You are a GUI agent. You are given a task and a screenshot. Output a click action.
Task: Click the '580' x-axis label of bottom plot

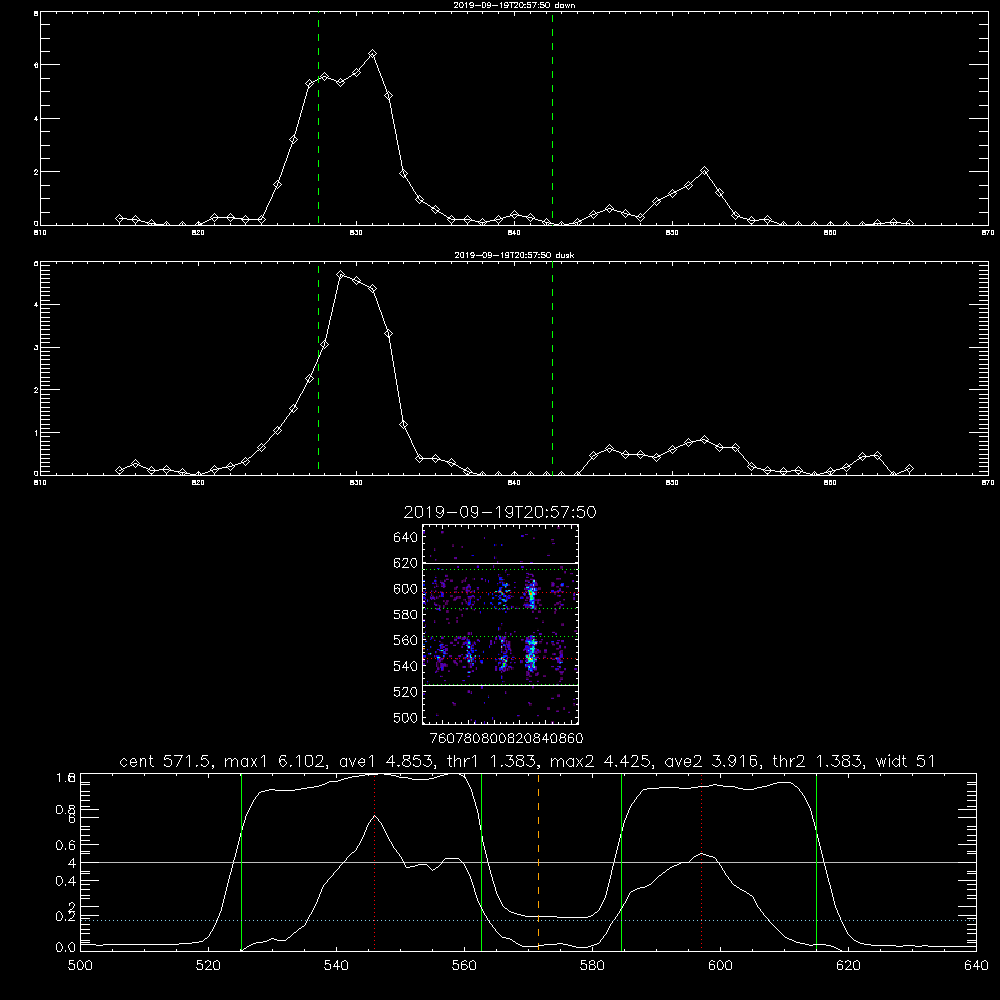[x=592, y=966]
